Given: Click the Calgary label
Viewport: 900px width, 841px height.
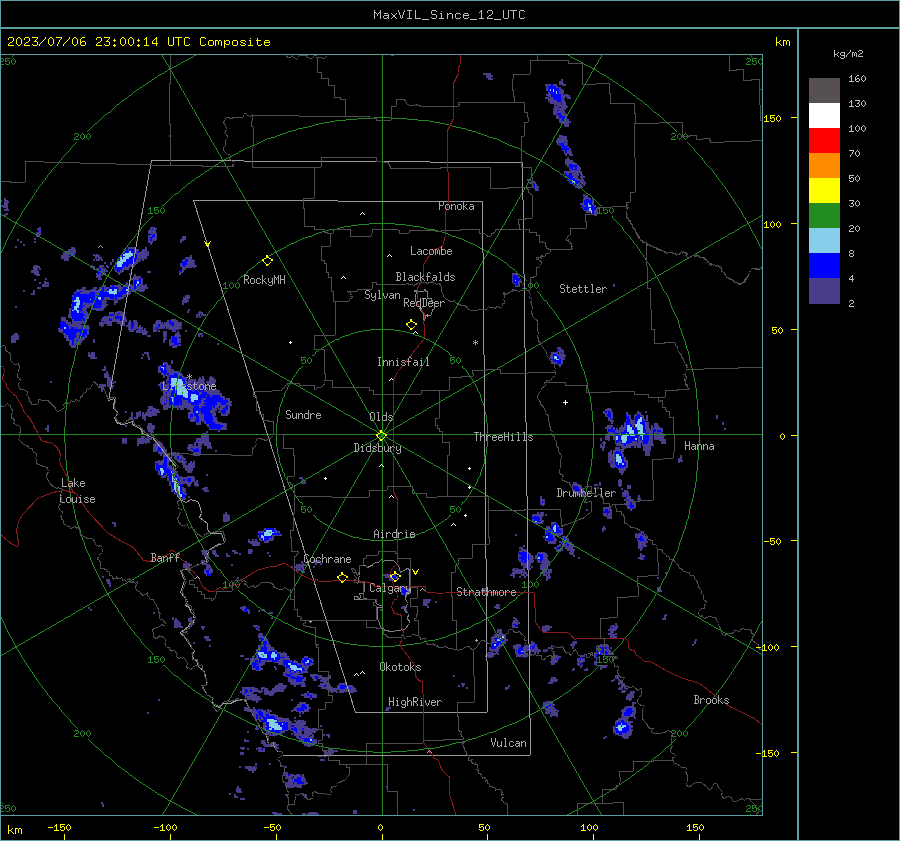Looking at the screenshot, I should [x=390, y=588].
